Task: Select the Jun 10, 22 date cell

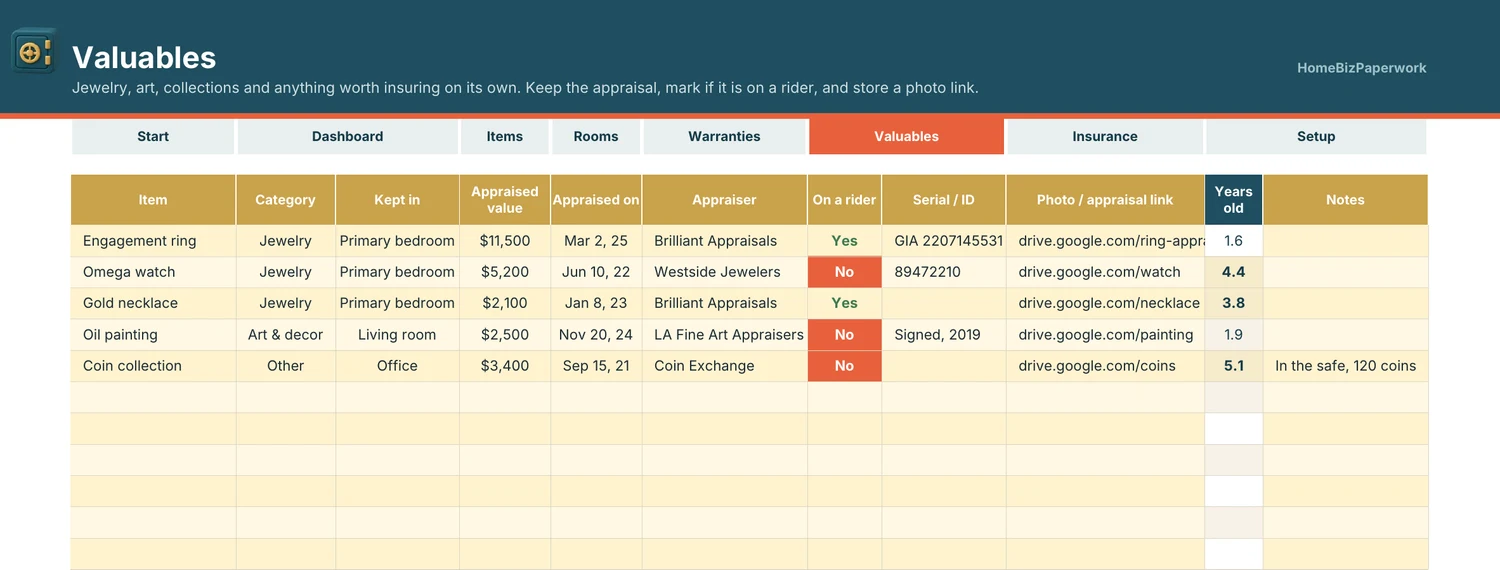Action: pyautogui.click(x=596, y=272)
